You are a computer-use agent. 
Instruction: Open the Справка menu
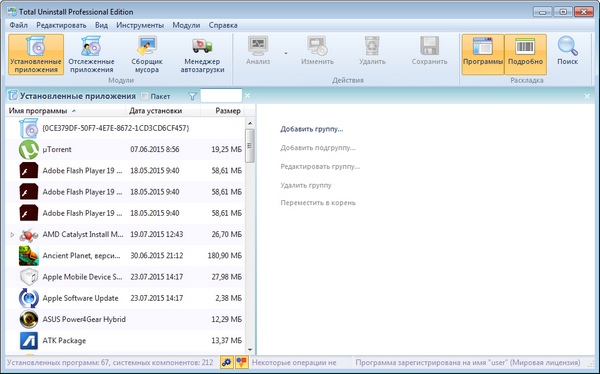(223, 25)
